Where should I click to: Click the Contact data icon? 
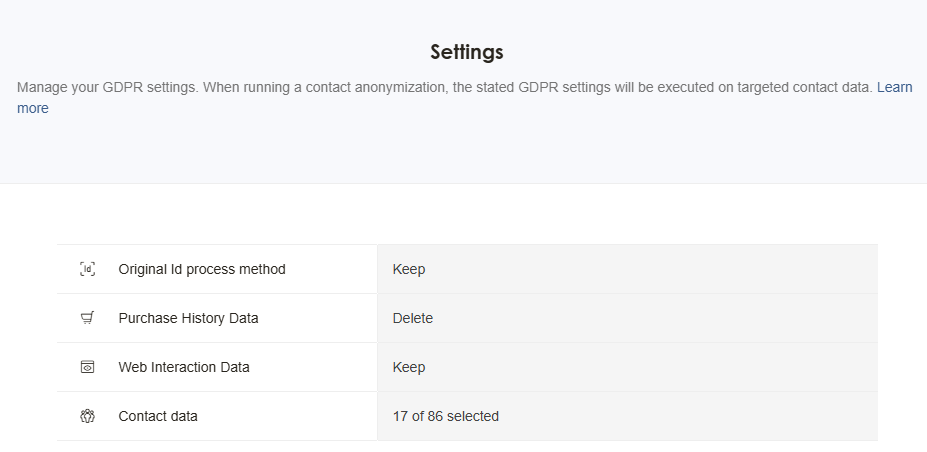87,416
